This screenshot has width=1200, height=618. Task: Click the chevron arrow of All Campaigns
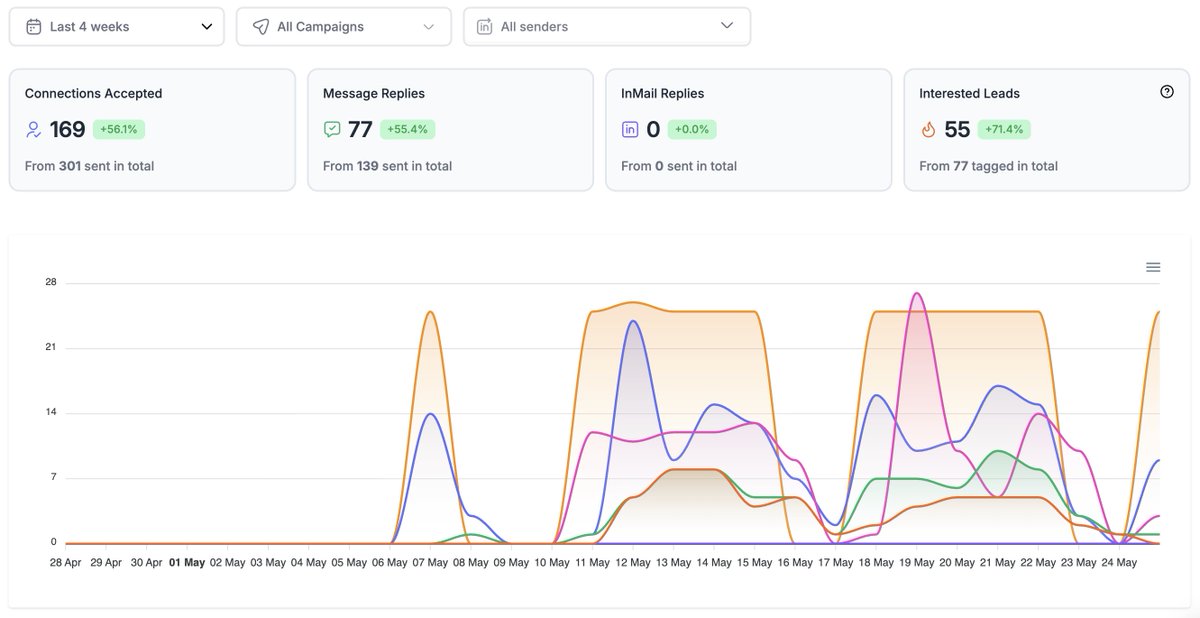point(429,27)
